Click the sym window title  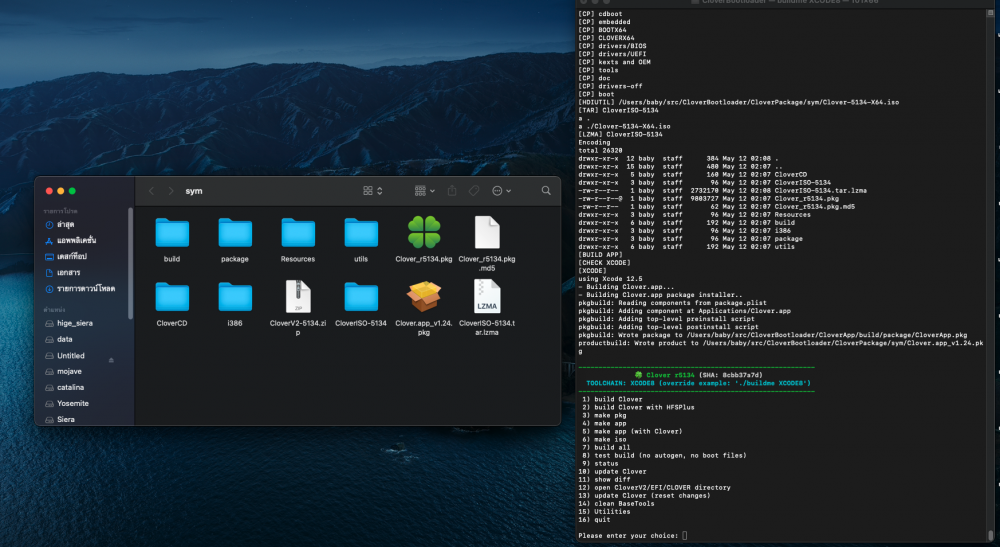tap(194, 191)
